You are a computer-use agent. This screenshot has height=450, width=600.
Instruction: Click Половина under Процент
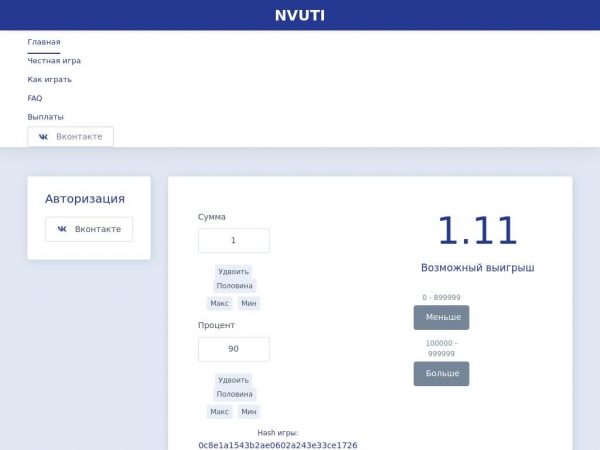[x=234, y=394]
